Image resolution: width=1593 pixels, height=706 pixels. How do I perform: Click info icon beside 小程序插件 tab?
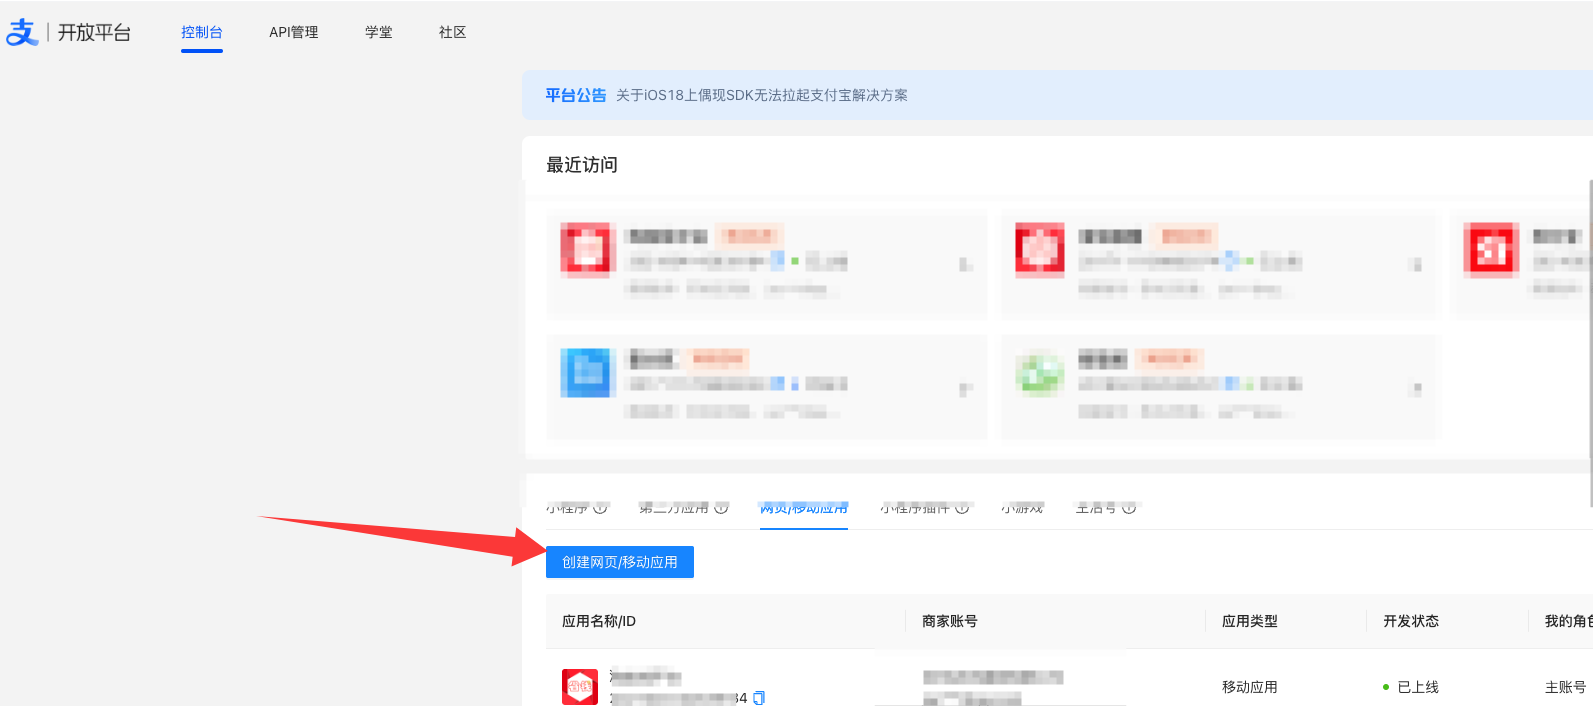[962, 508]
